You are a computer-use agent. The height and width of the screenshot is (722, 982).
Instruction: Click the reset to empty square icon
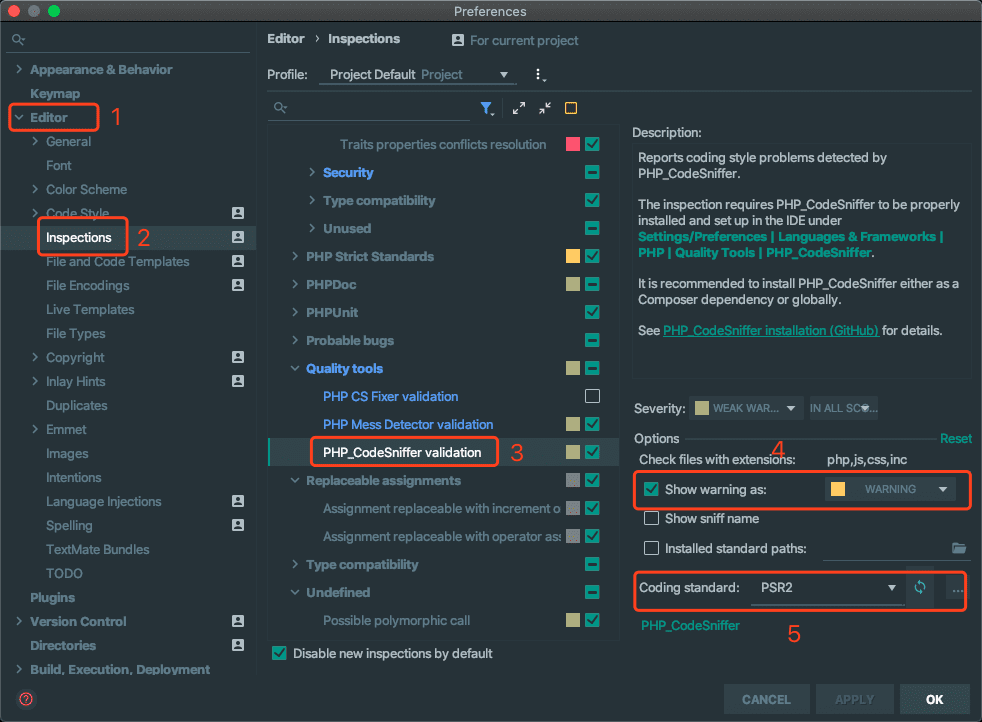coord(571,108)
